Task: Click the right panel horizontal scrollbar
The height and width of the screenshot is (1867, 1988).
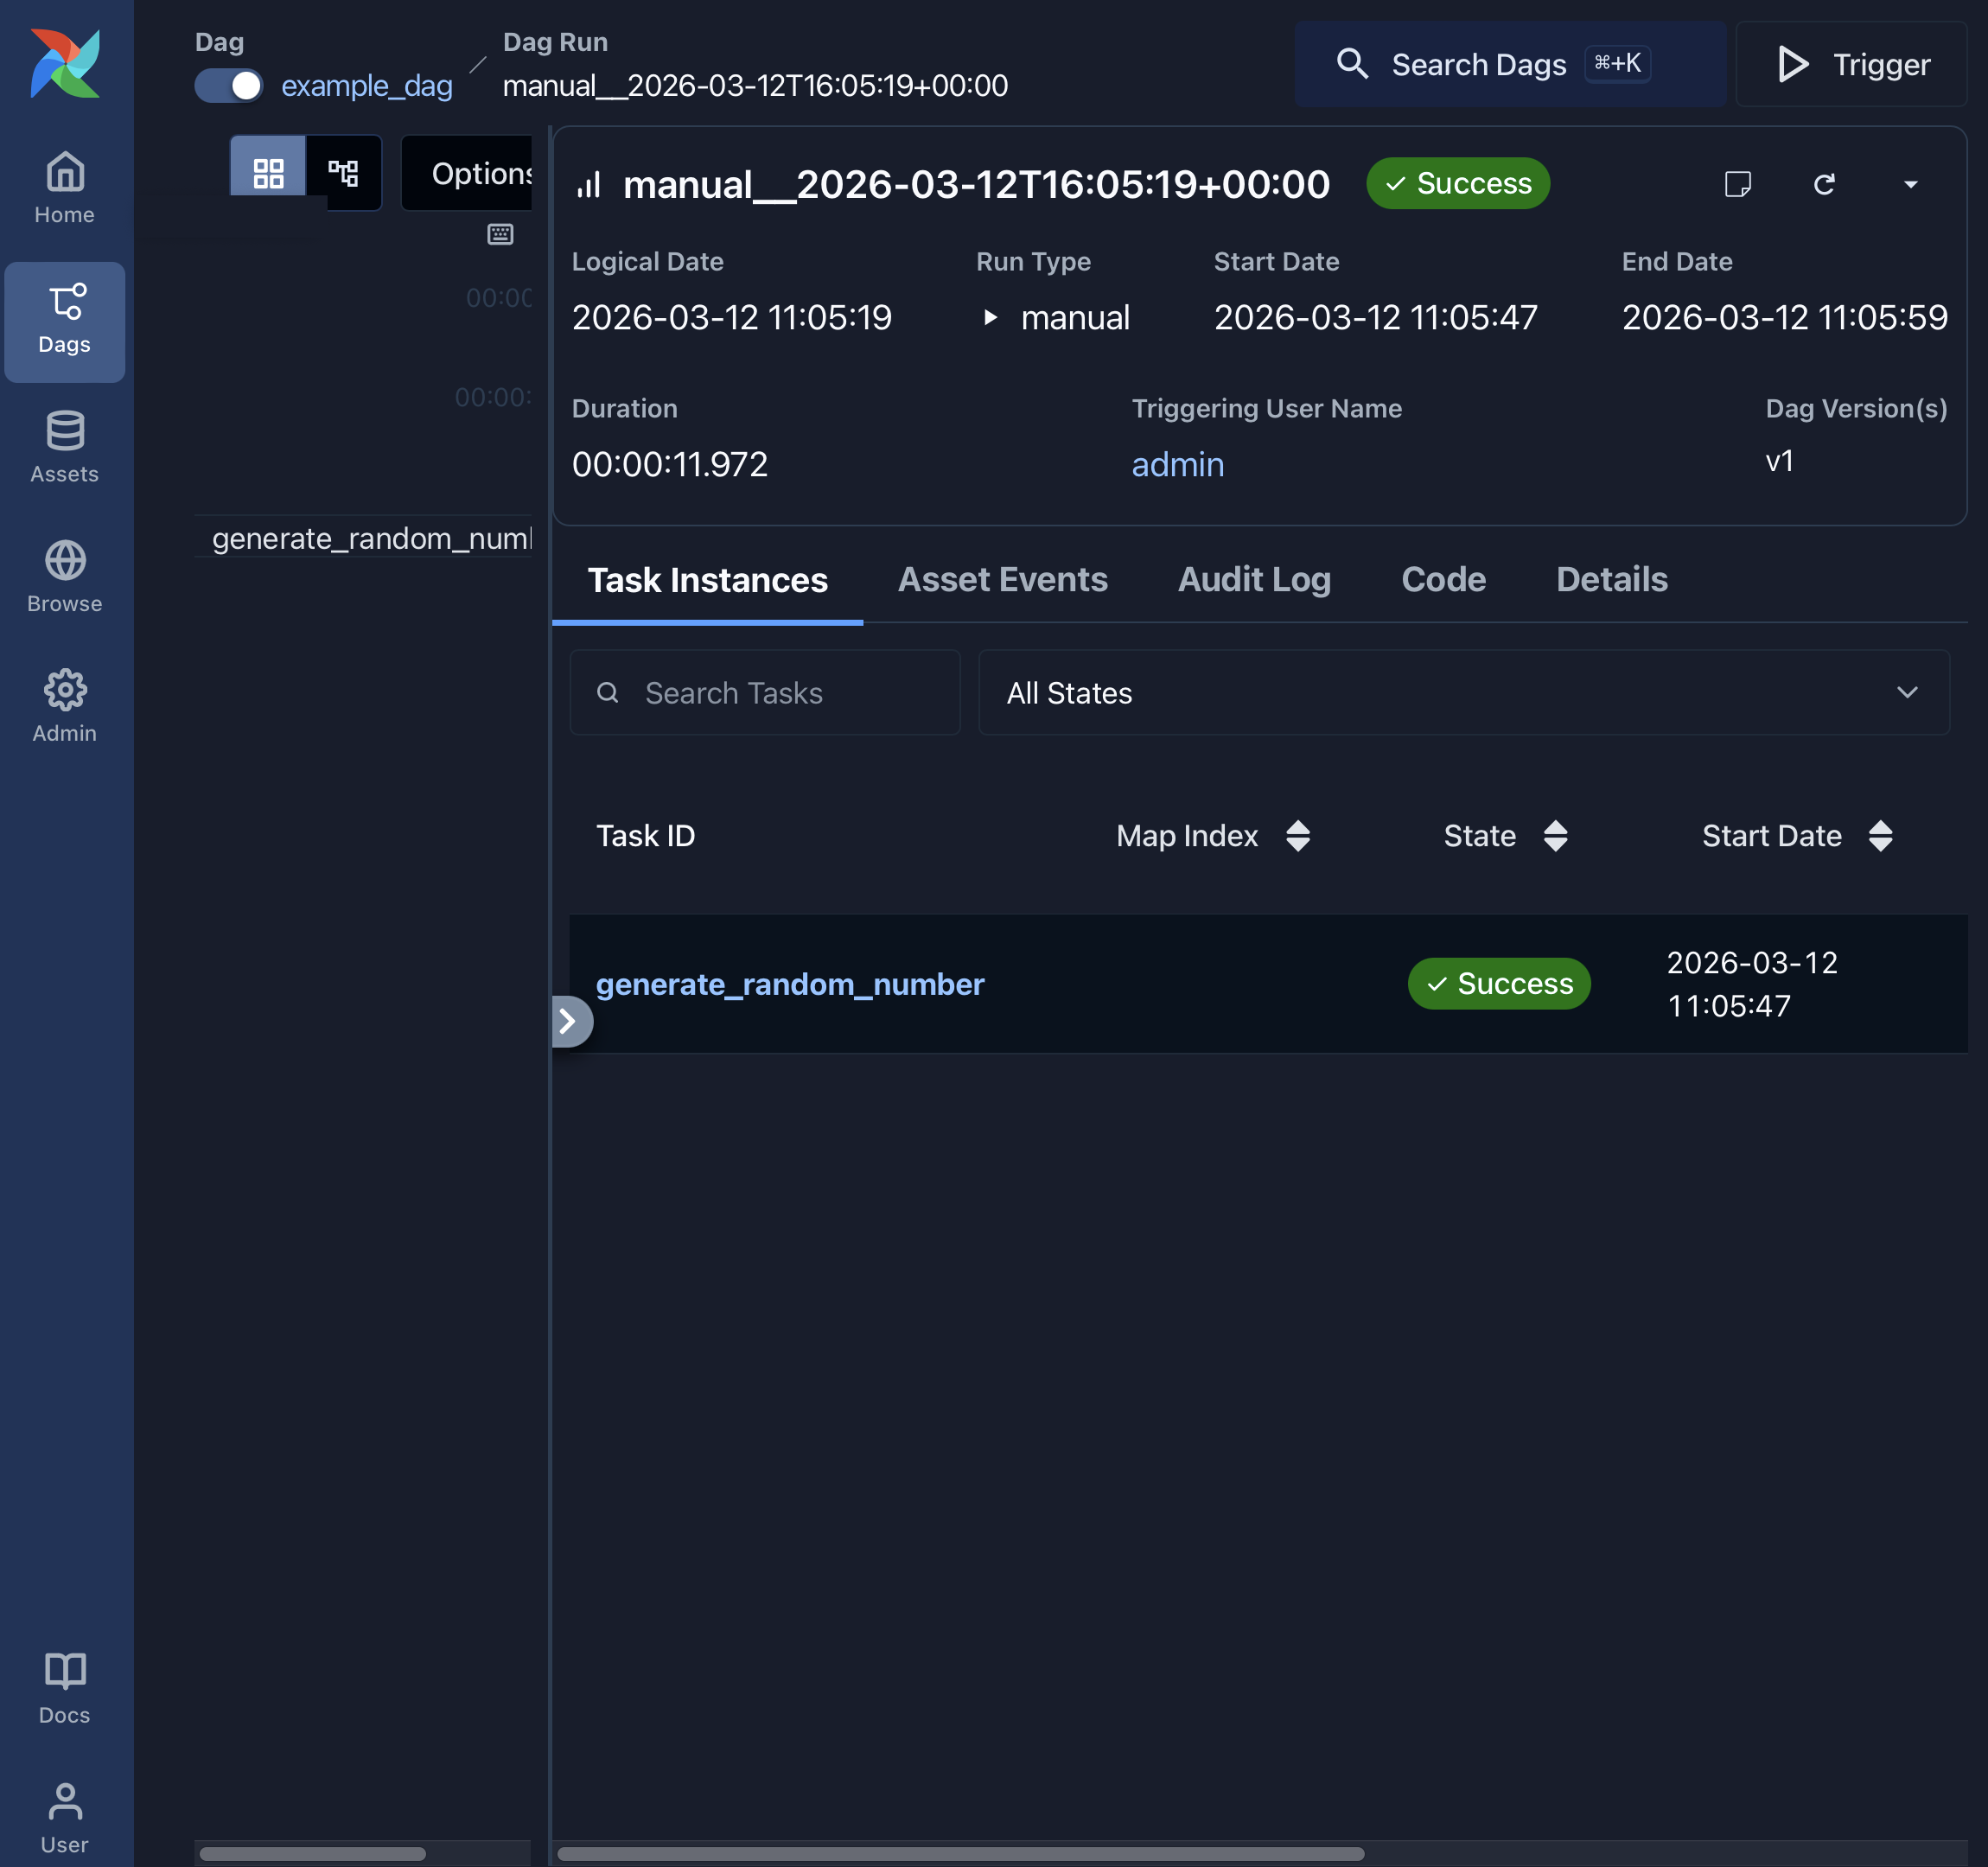Action: tap(960, 1854)
